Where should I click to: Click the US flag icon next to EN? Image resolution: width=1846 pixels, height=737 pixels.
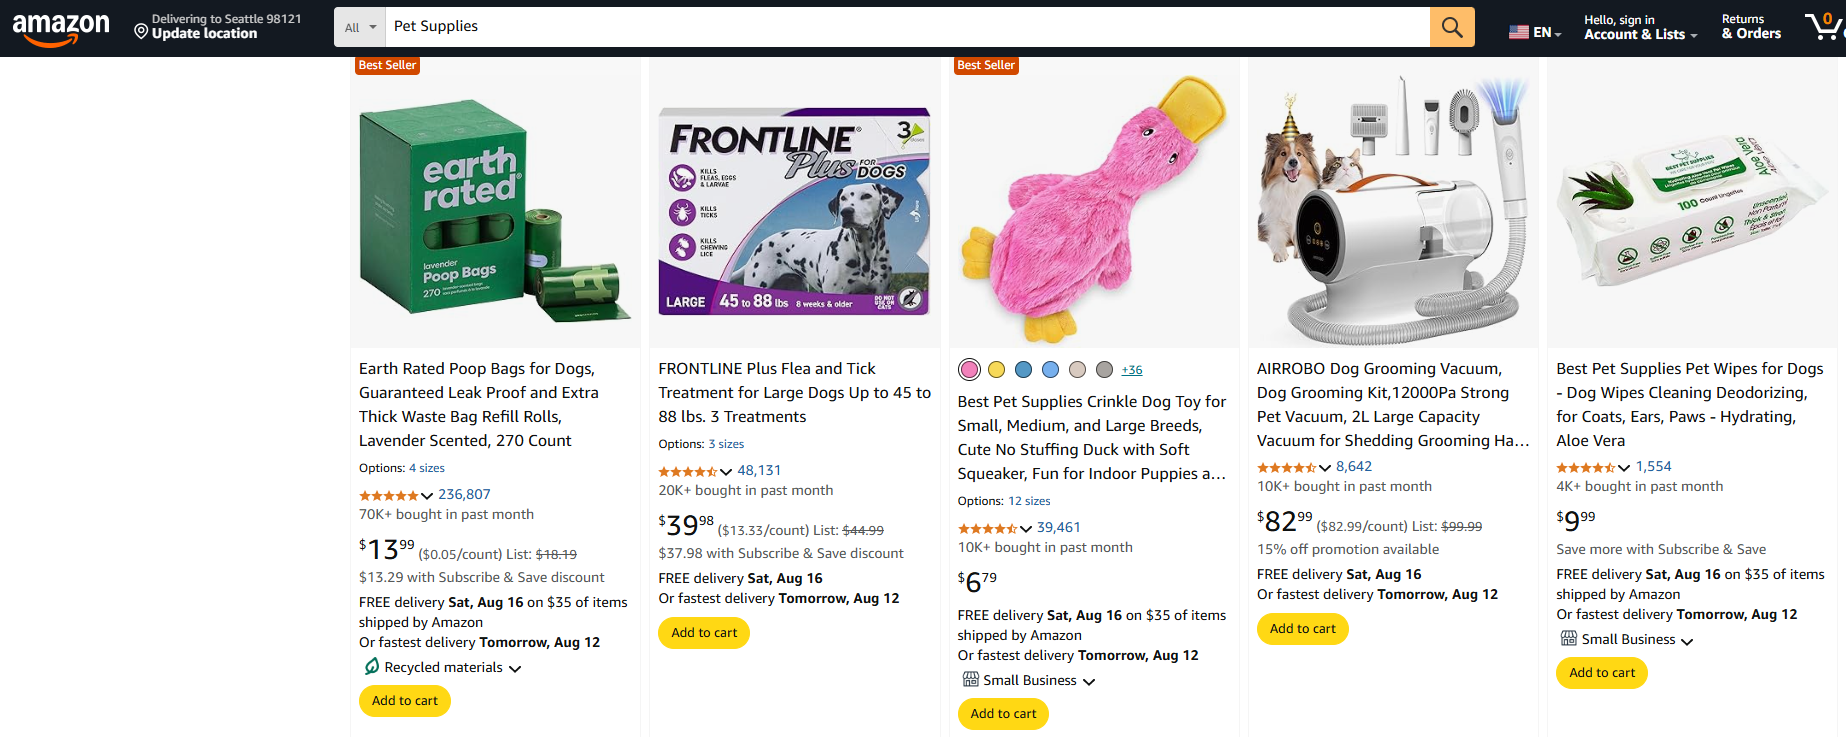tap(1518, 30)
